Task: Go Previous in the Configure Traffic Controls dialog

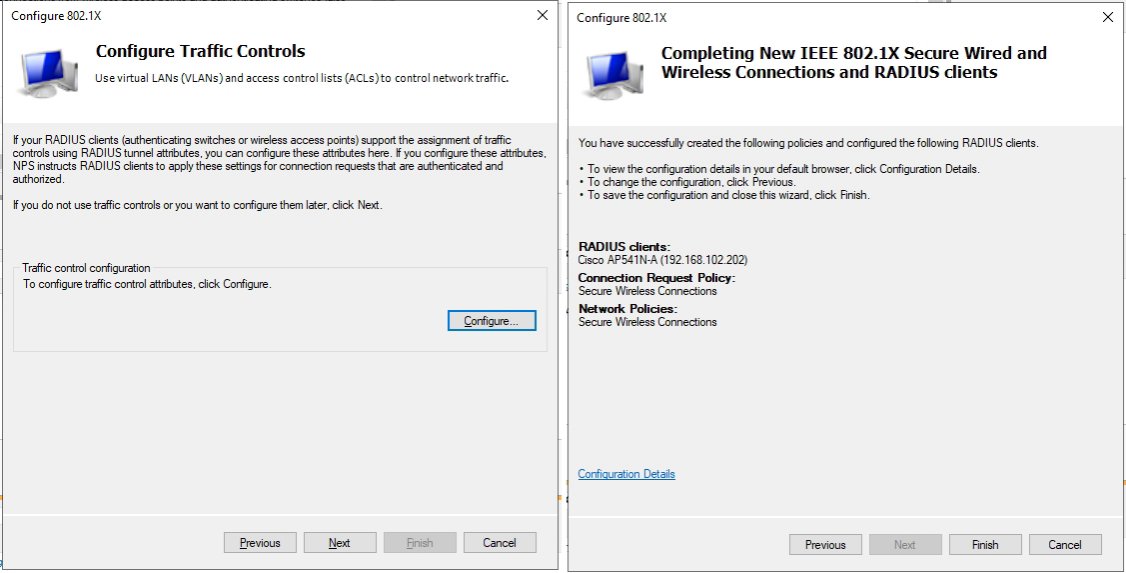Action: pos(260,543)
